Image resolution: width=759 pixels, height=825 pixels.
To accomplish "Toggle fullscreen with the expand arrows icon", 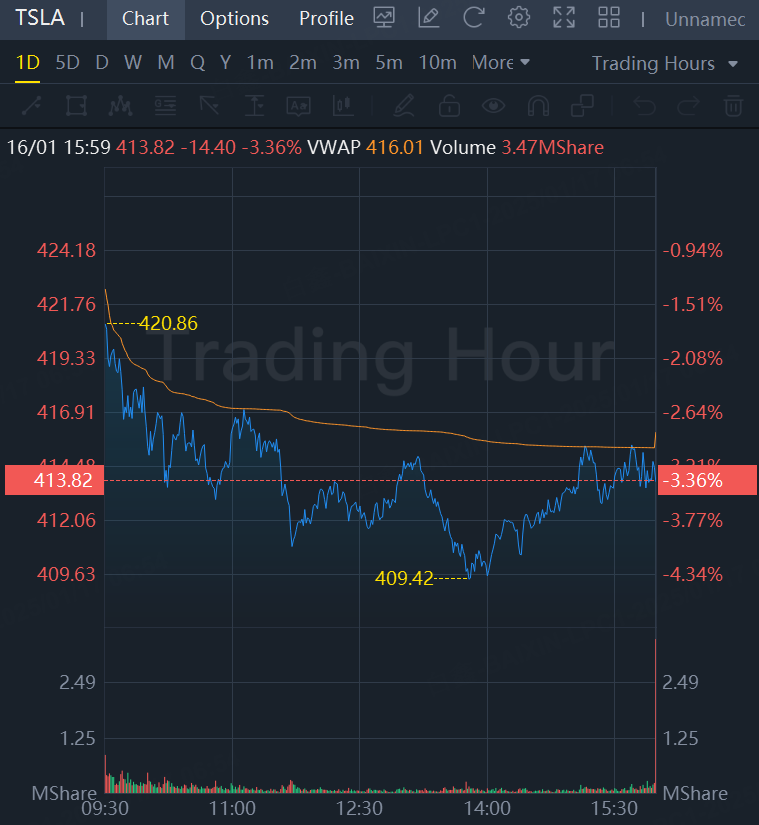I will [564, 18].
